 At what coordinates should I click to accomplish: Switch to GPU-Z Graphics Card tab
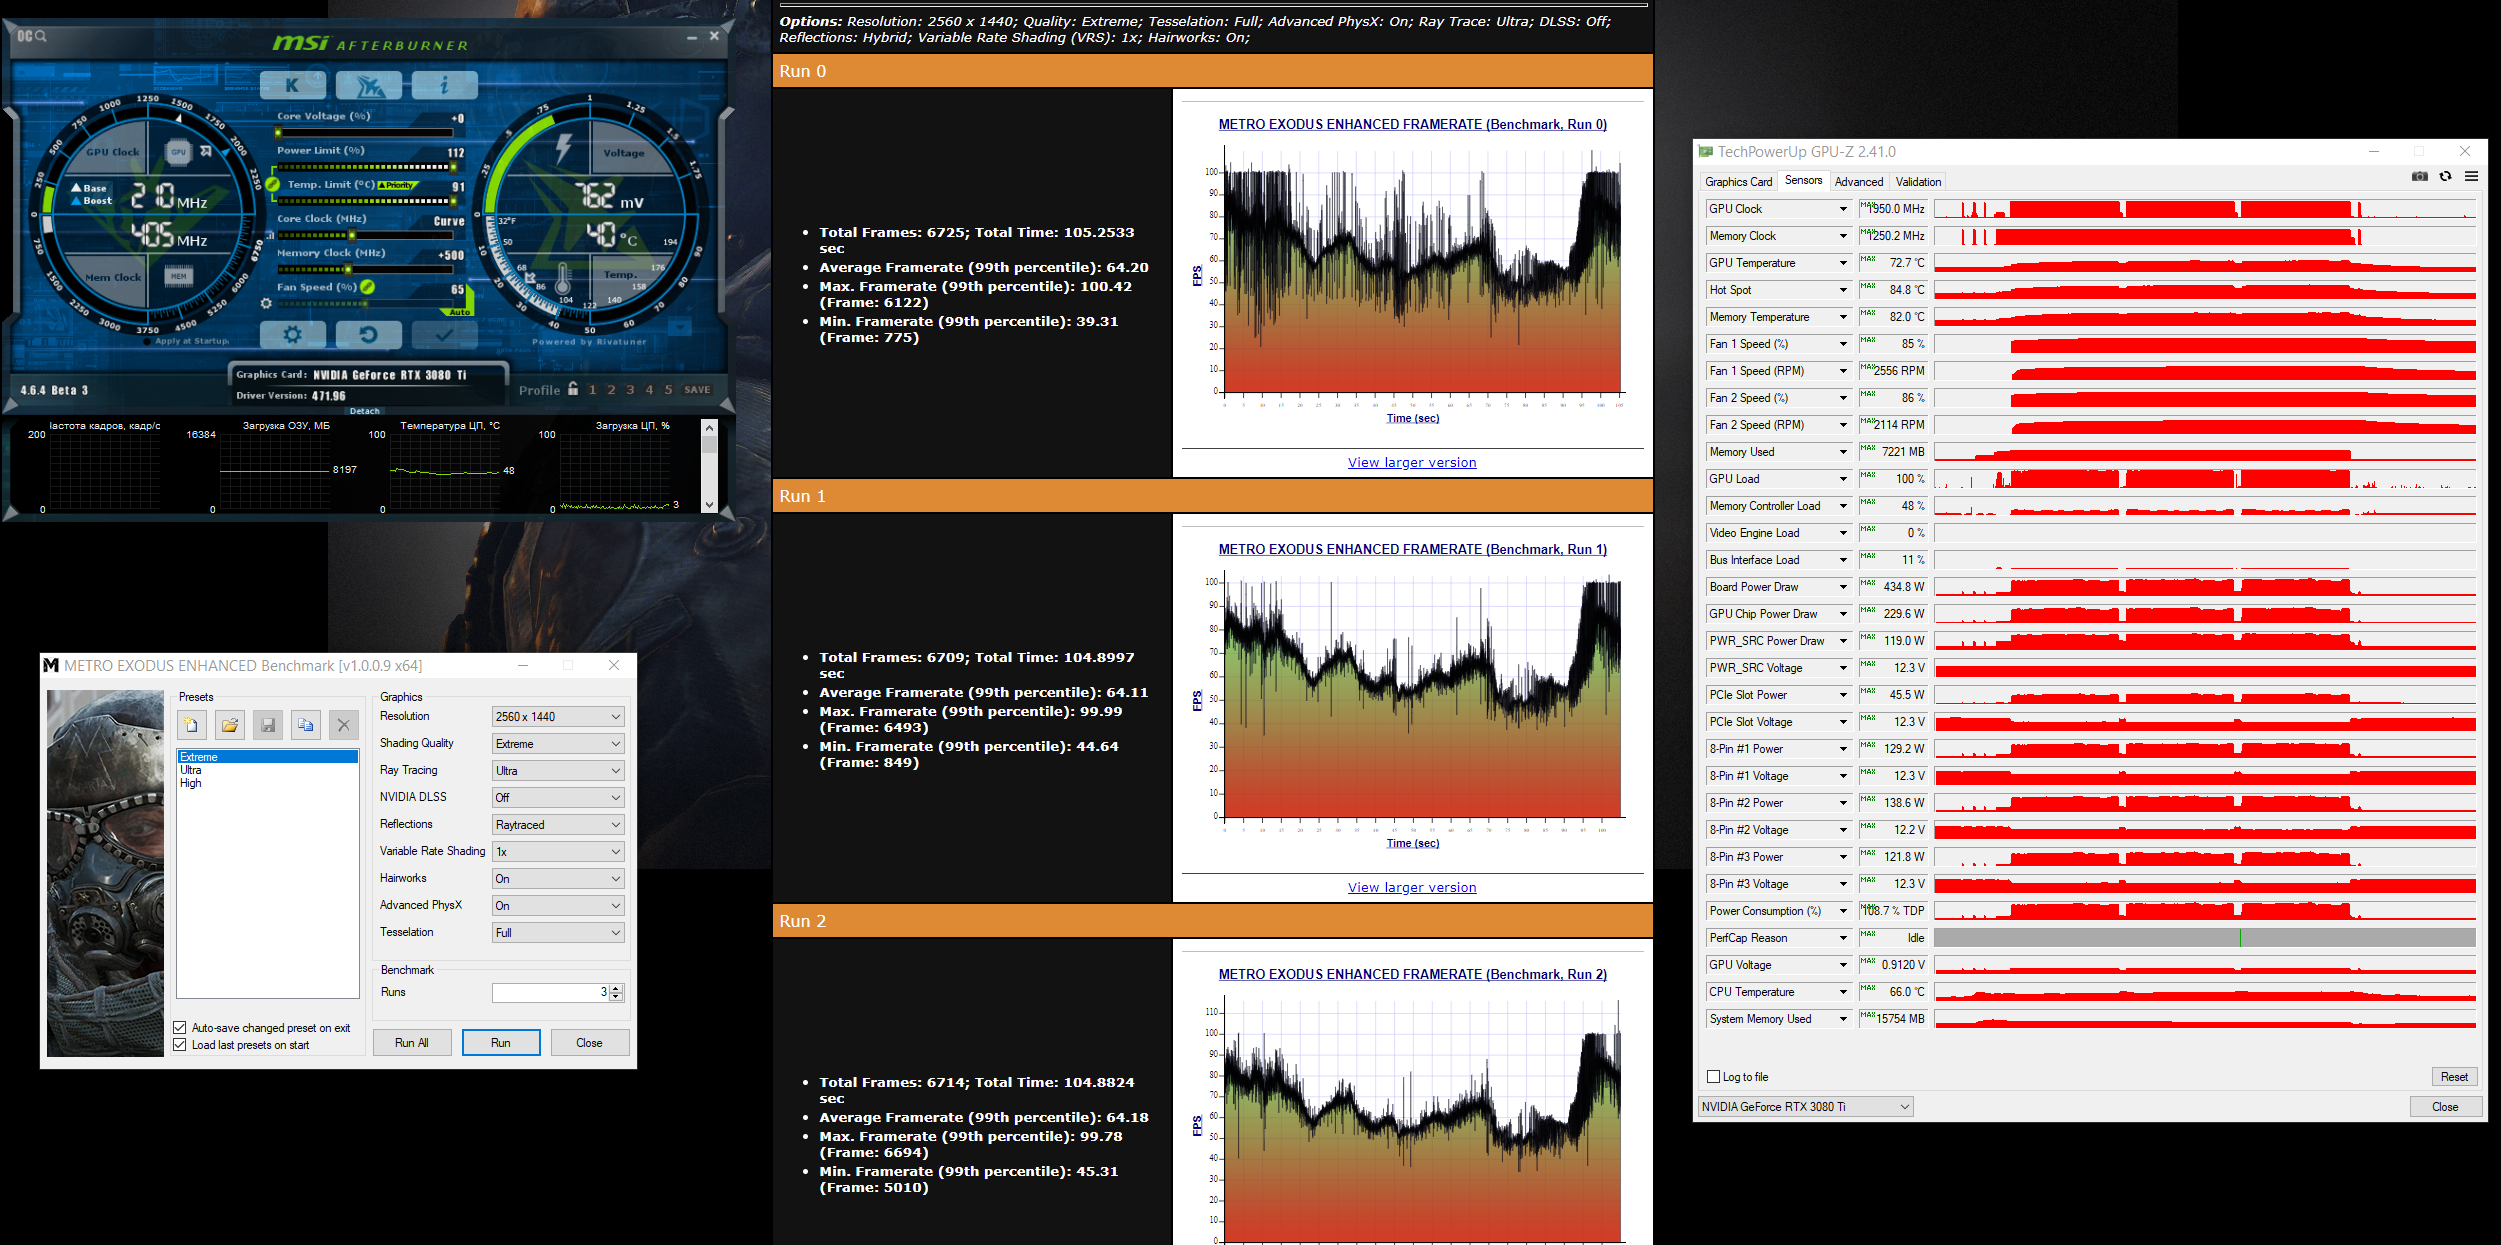click(x=1738, y=182)
